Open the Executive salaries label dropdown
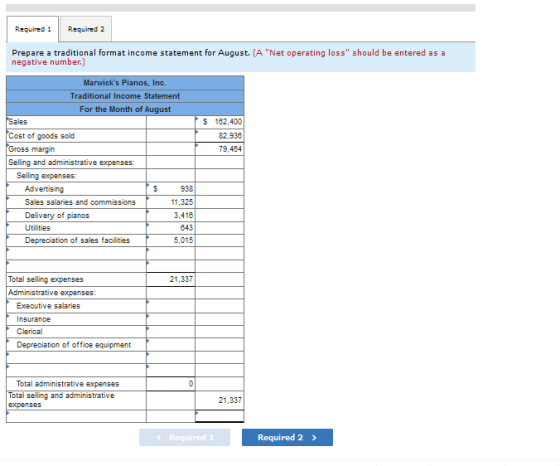Screen dimensions: 560x466 click(76, 306)
